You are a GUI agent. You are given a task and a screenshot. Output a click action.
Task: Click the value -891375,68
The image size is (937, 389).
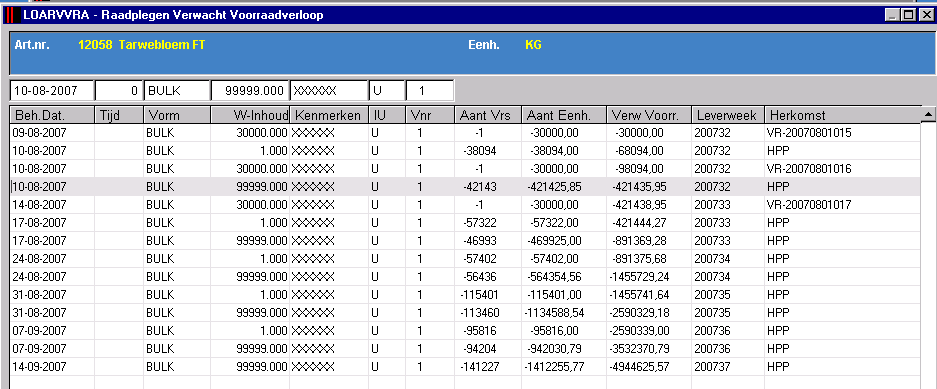pyautogui.click(x=639, y=259)
